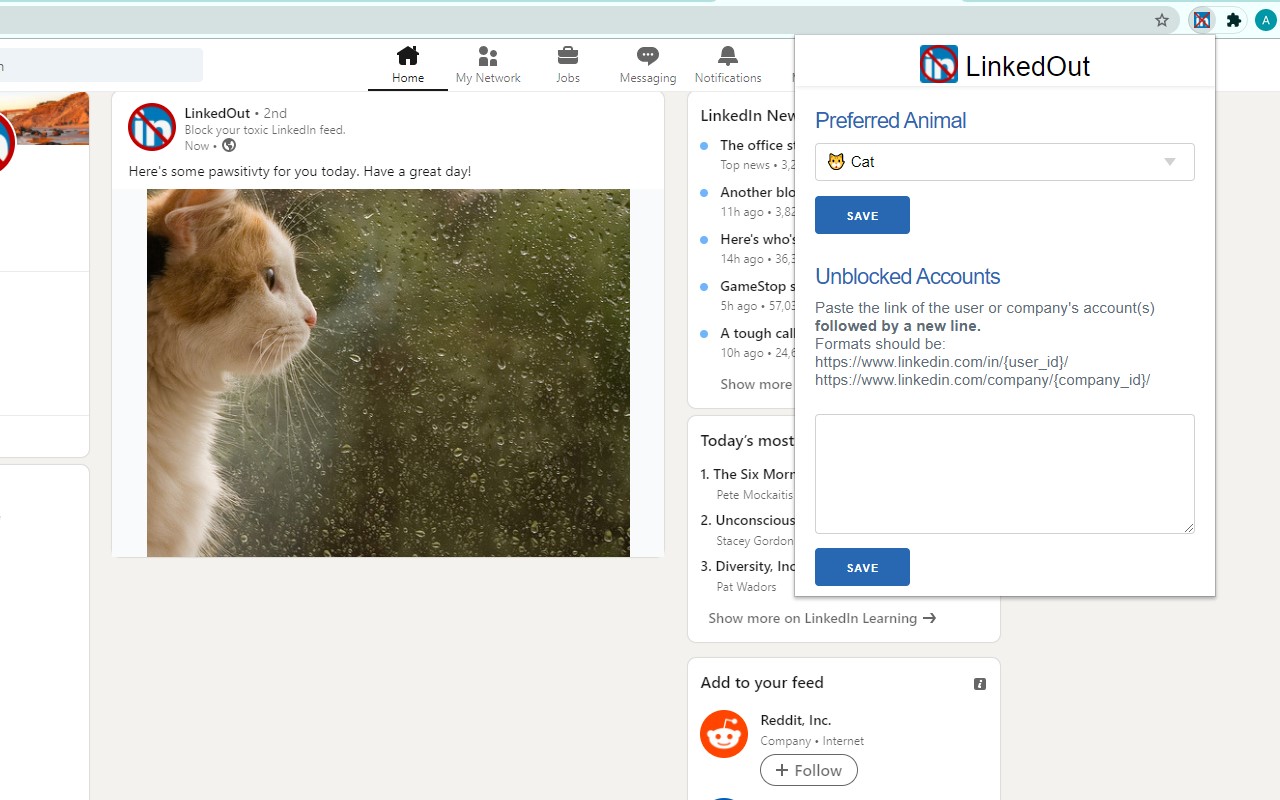Viewport: 1280px width, 800px height.
Task: Click Show more on LinkedIn Learning
Action: pos(821,618)
